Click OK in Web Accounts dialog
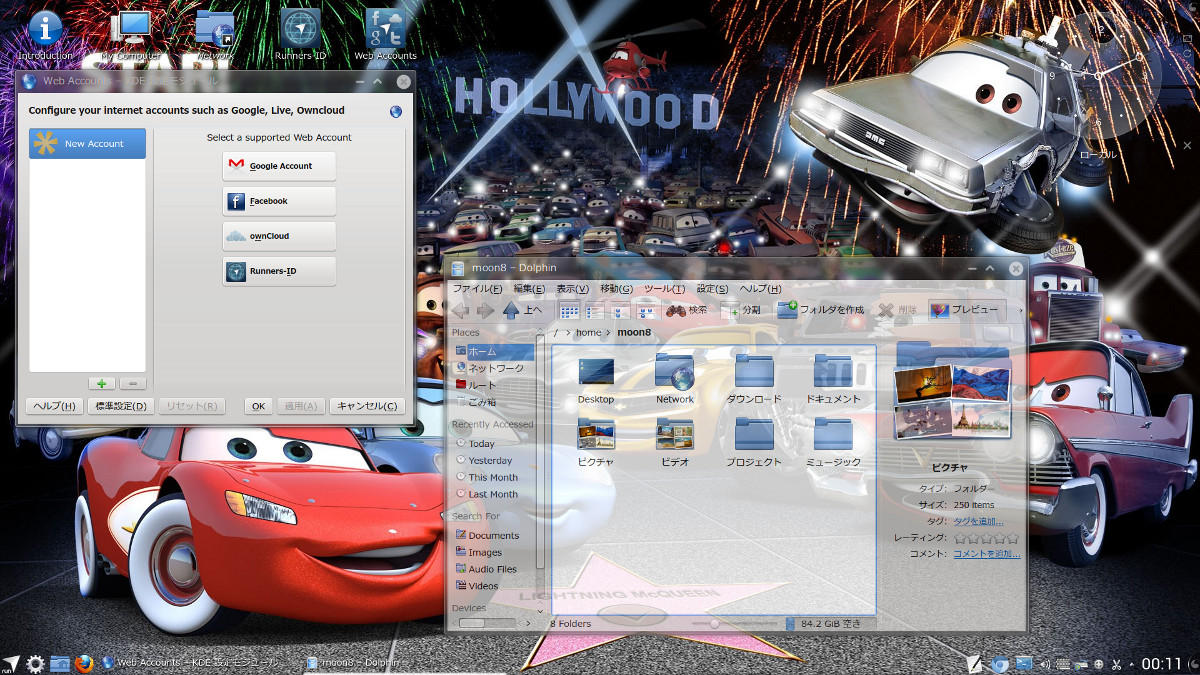1200x675 pixels. coord(258,406)
